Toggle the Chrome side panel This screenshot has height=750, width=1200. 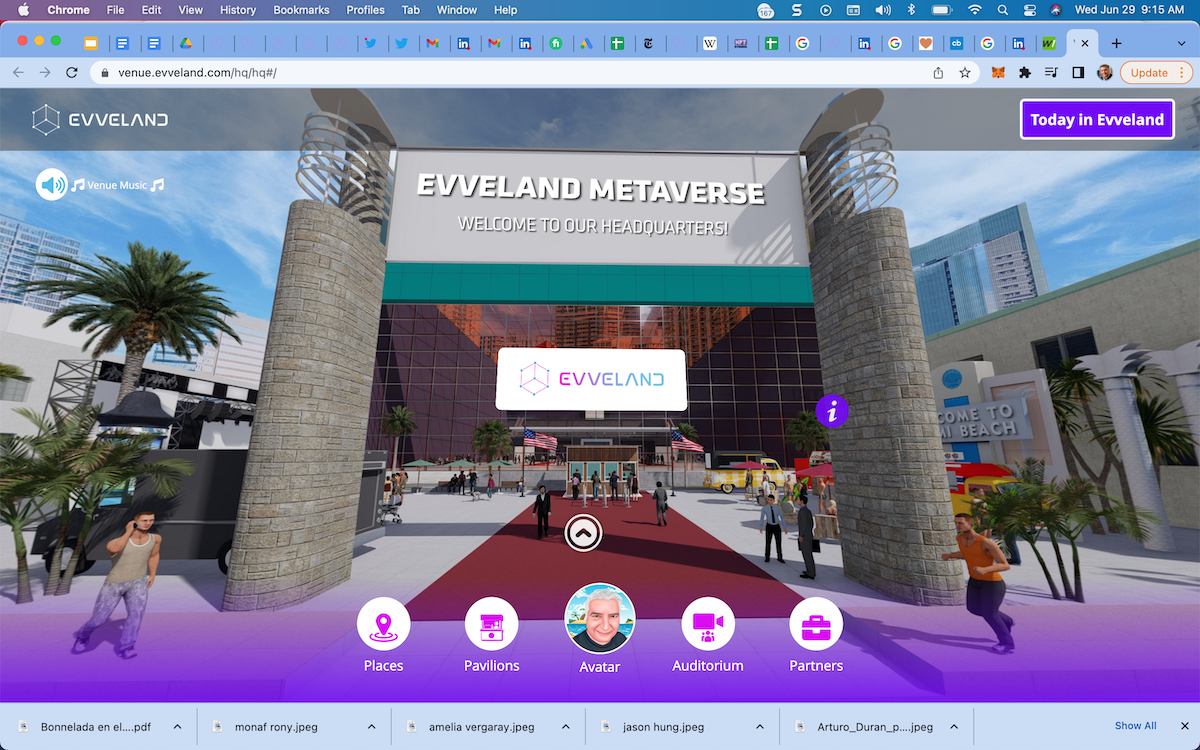coord(1078,73)
